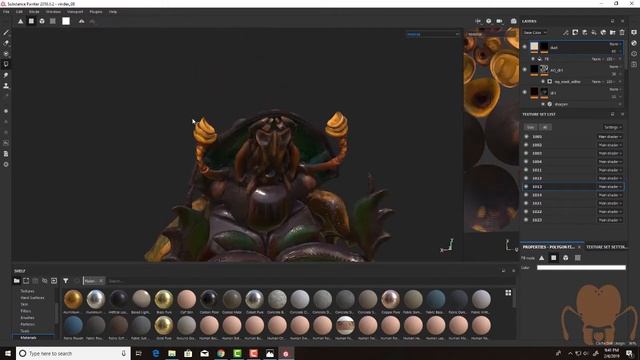Open Main shader dropdown for set 1013
The image size is (640, 360).
(x=610, y=187)
